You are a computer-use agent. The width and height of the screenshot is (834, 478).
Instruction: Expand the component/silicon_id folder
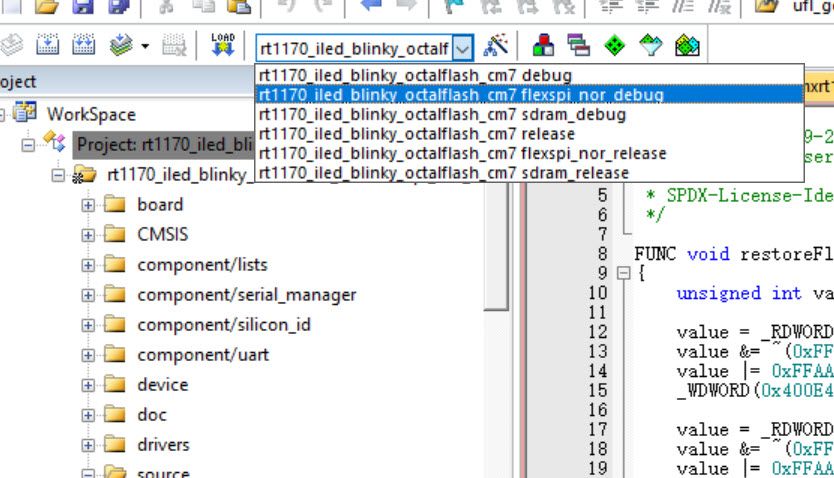pyautogui.click(x=88, y=325)
